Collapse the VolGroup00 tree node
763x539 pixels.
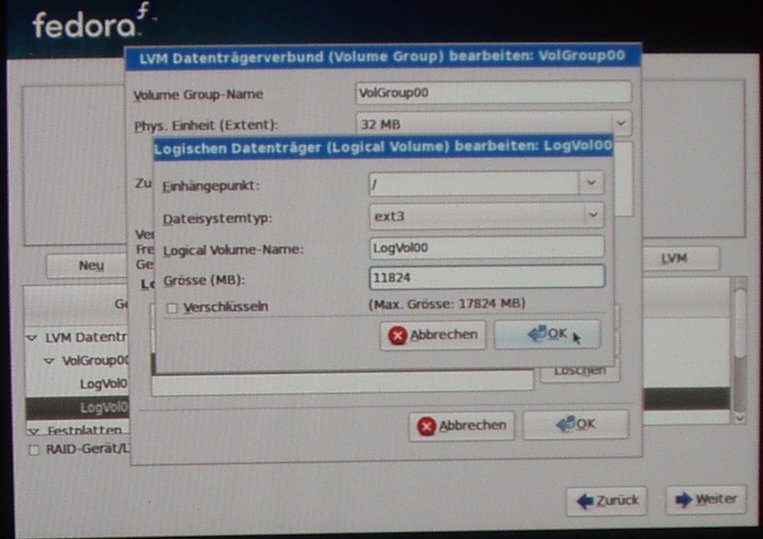pos(48,360)
